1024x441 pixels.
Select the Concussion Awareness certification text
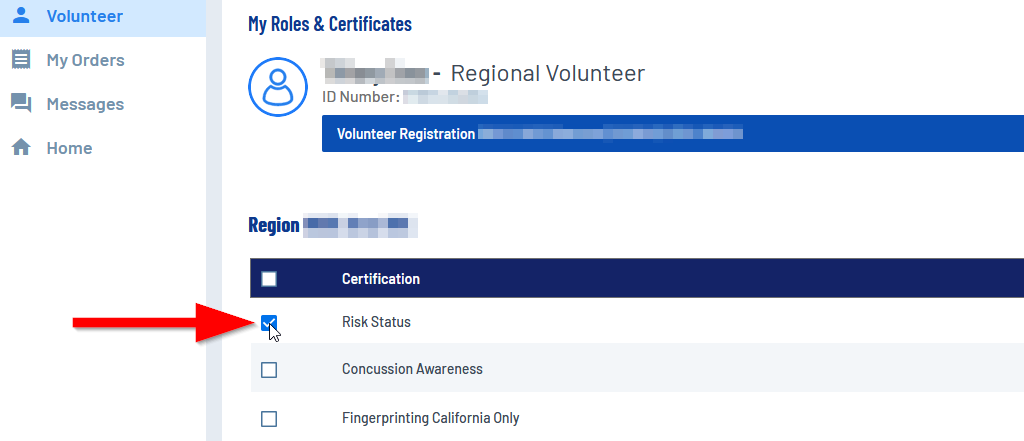coord(412,369)
